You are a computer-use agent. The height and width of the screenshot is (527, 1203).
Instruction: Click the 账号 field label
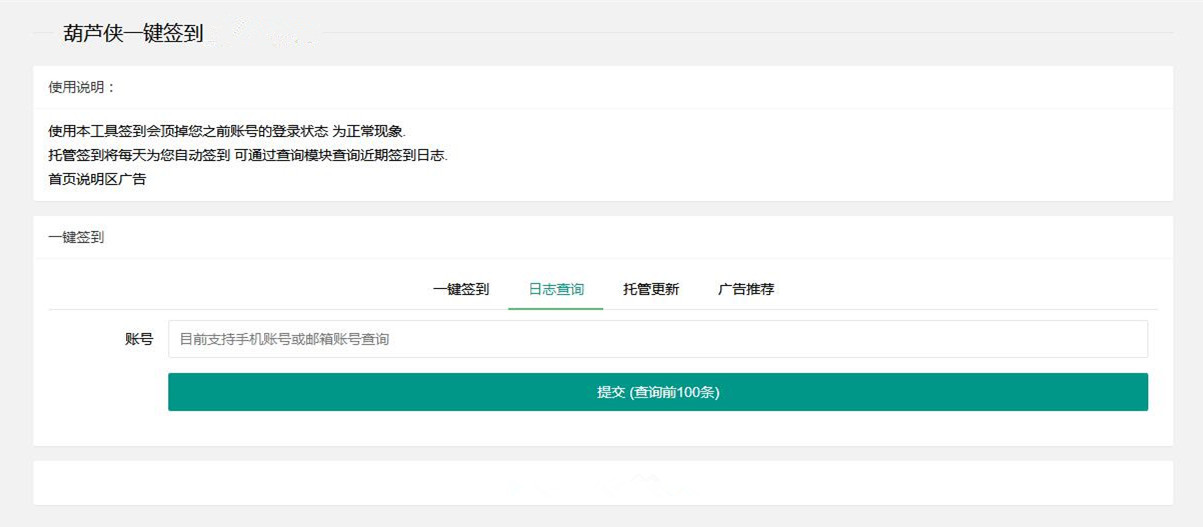(x=139, y=339)
